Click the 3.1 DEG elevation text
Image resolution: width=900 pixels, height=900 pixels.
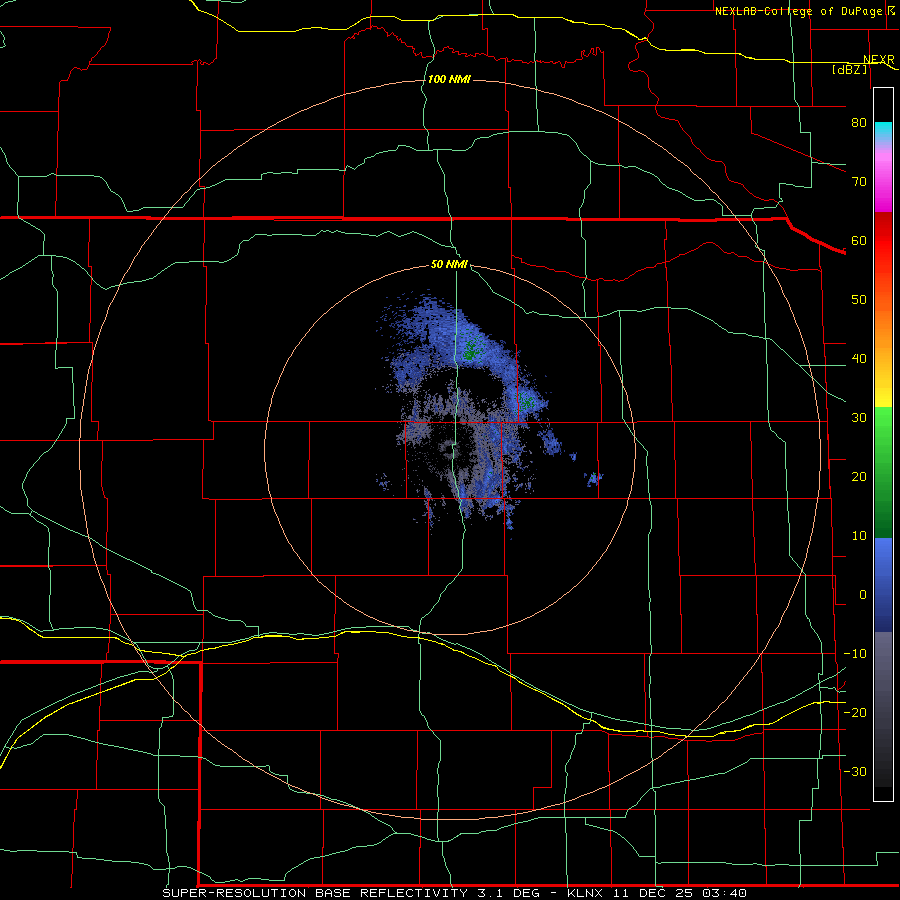[508, 893]
